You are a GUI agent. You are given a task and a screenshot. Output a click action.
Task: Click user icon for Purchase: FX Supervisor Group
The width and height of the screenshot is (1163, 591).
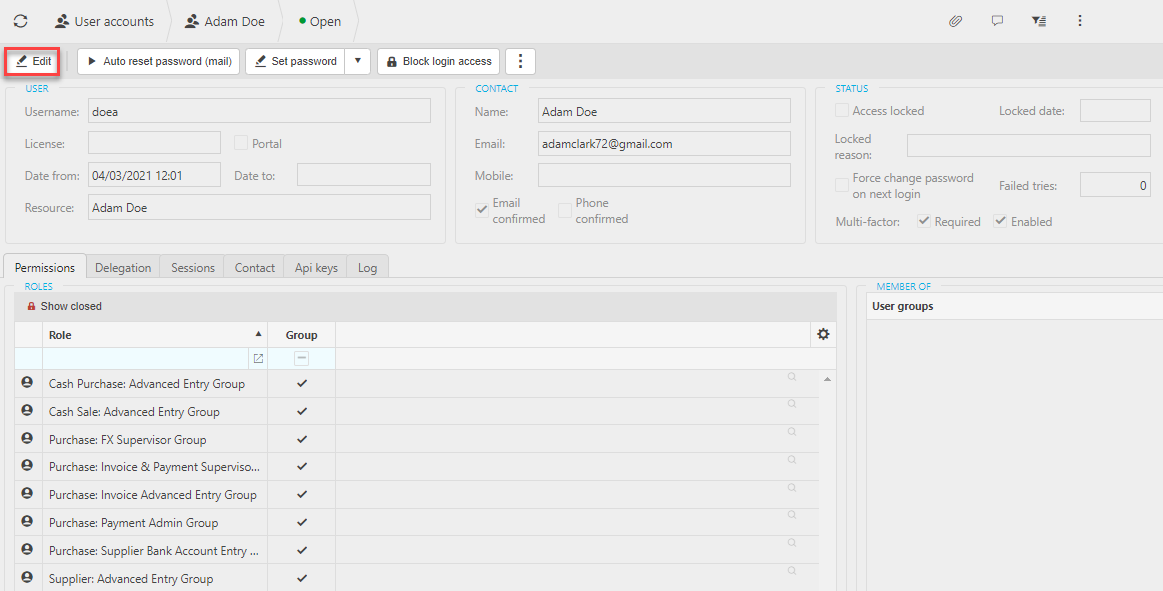click(27, 438)
